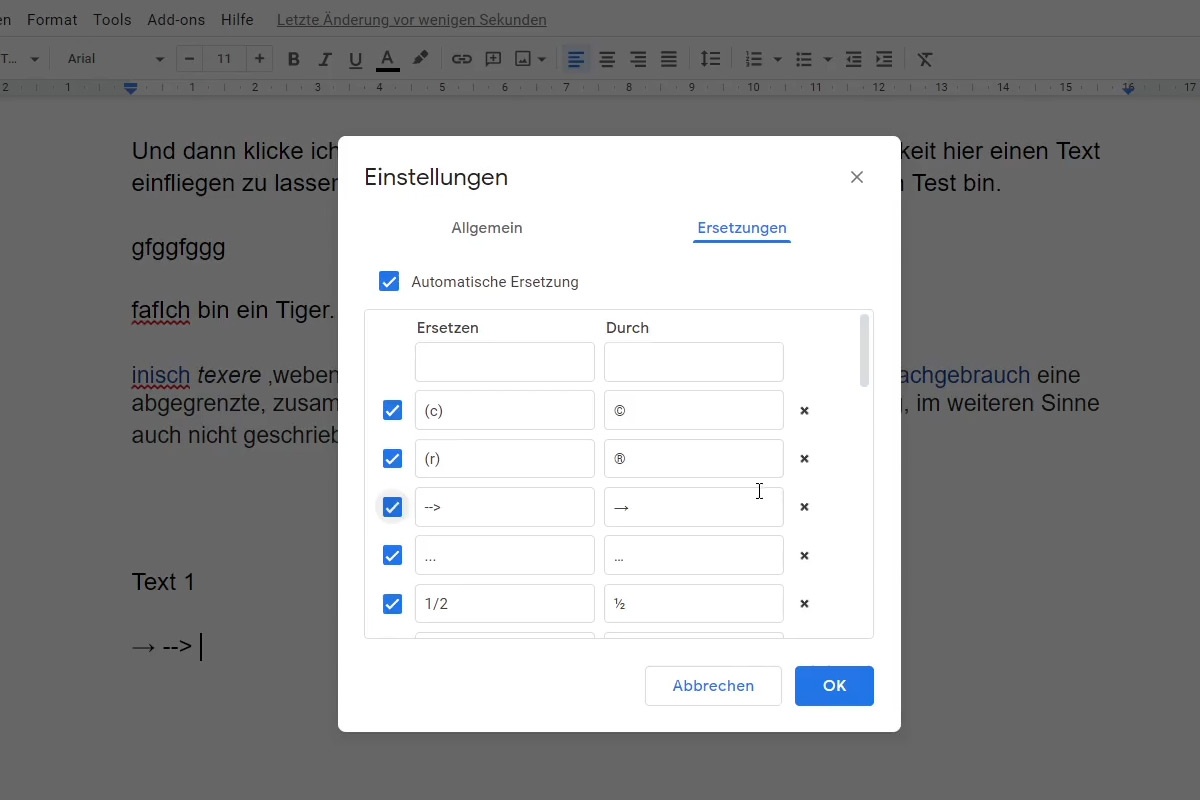The image size is (1200, 800).
Task: Click the add comment icon
Action: pos(493,59)
